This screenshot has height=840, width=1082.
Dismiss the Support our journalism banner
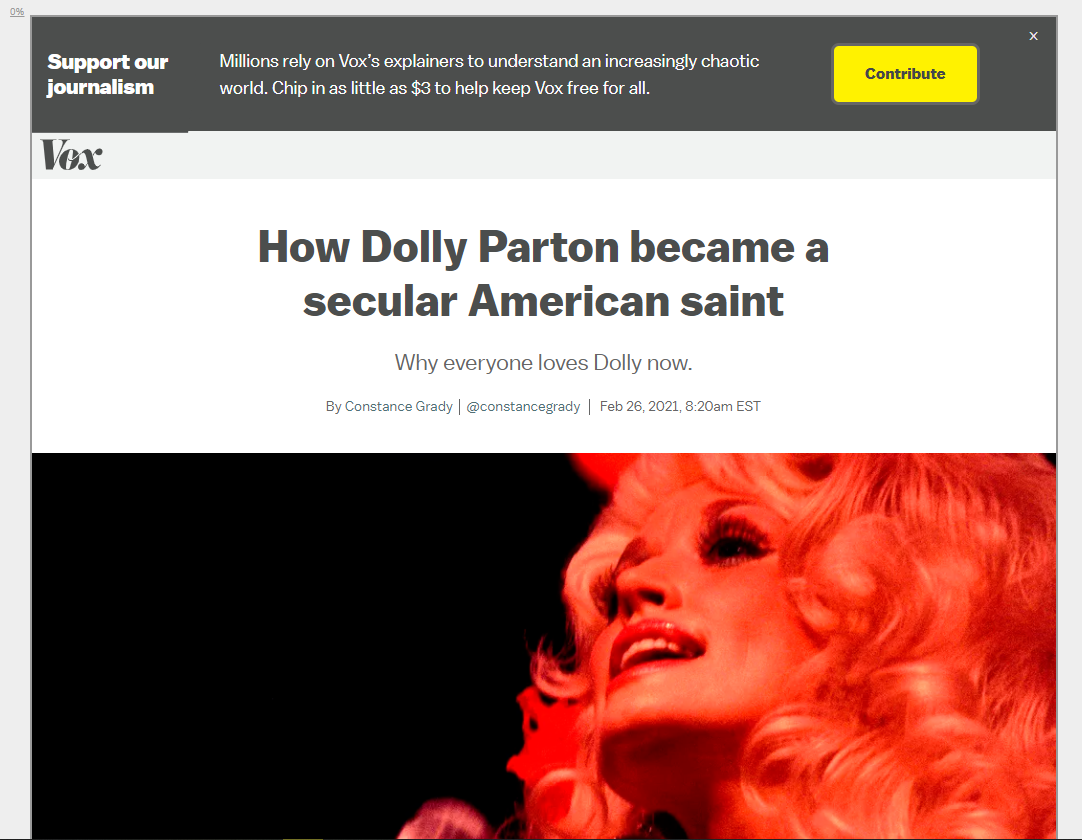click(1033, 36)
